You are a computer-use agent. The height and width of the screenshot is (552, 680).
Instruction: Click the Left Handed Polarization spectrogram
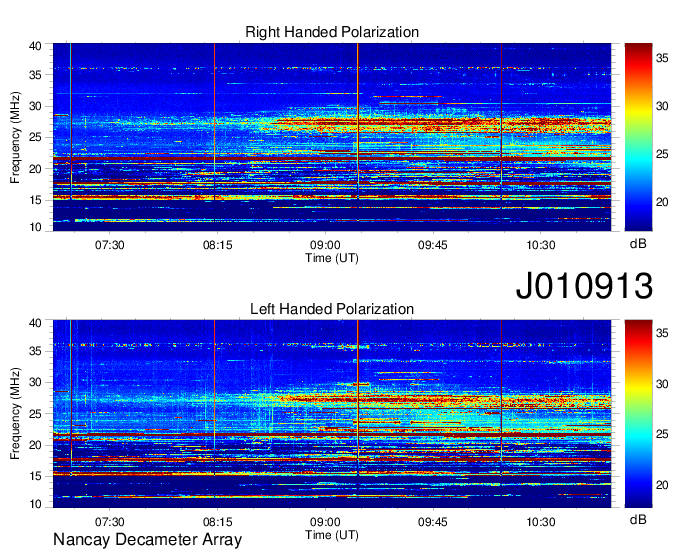(x=332, y=414)
